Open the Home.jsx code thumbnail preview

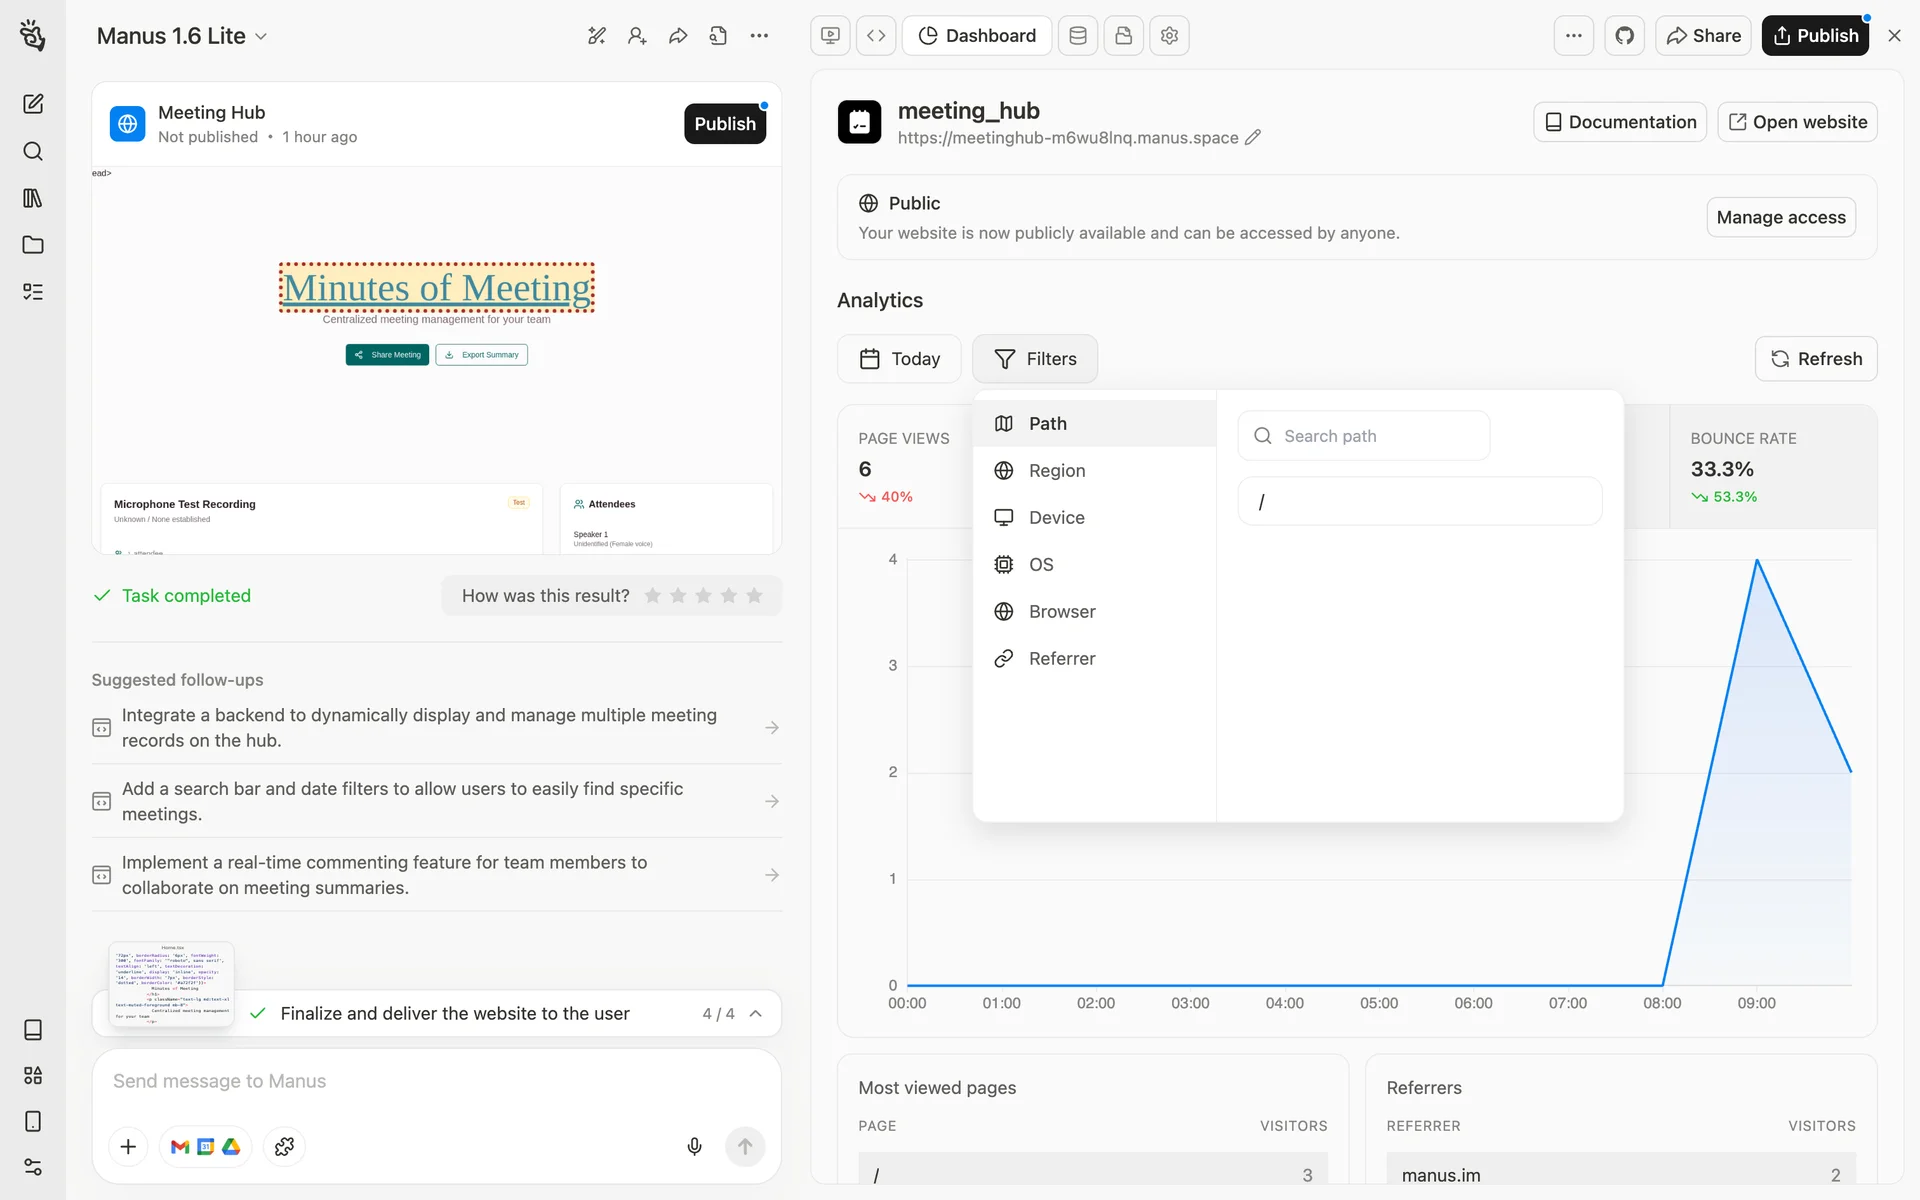pos(171,984)
